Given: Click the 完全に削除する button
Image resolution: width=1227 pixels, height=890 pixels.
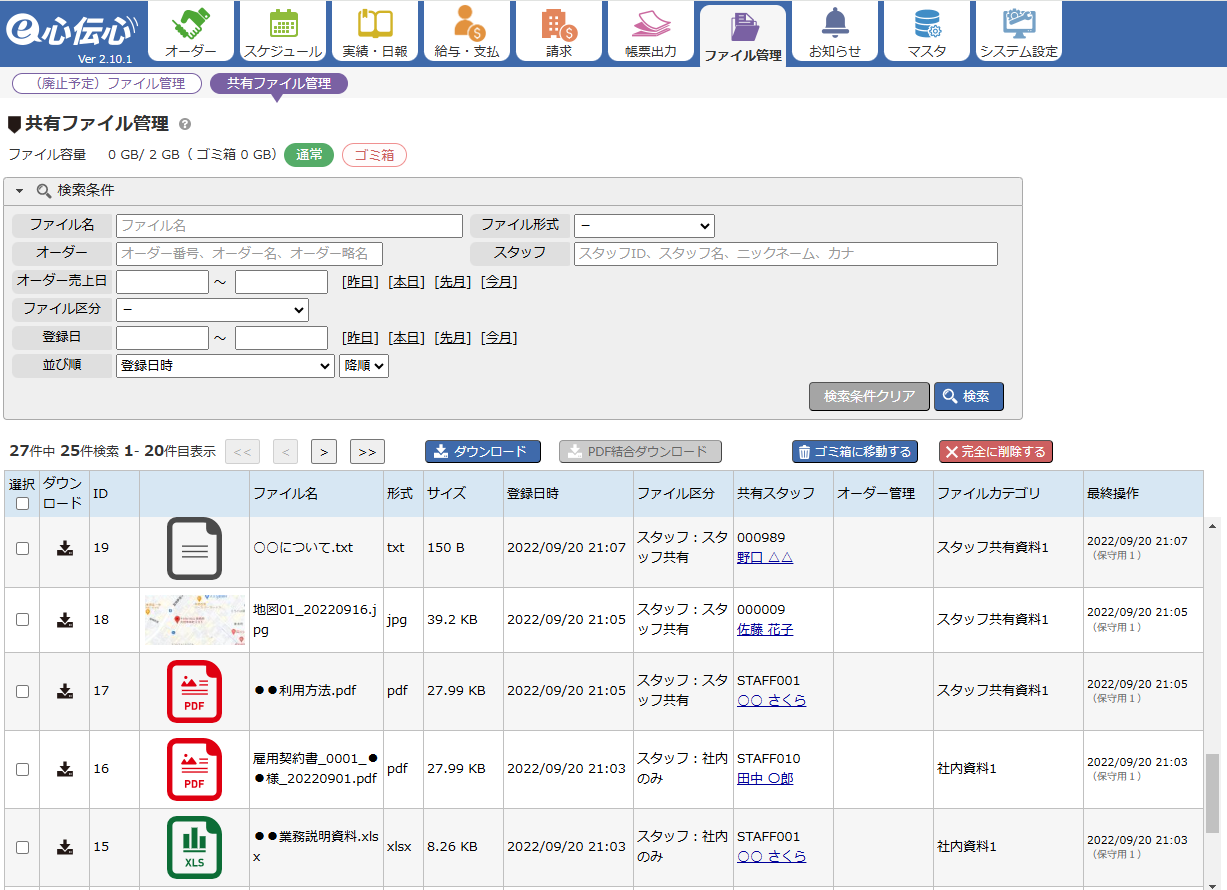Looking at the screenshot, I should coord(996,452).
